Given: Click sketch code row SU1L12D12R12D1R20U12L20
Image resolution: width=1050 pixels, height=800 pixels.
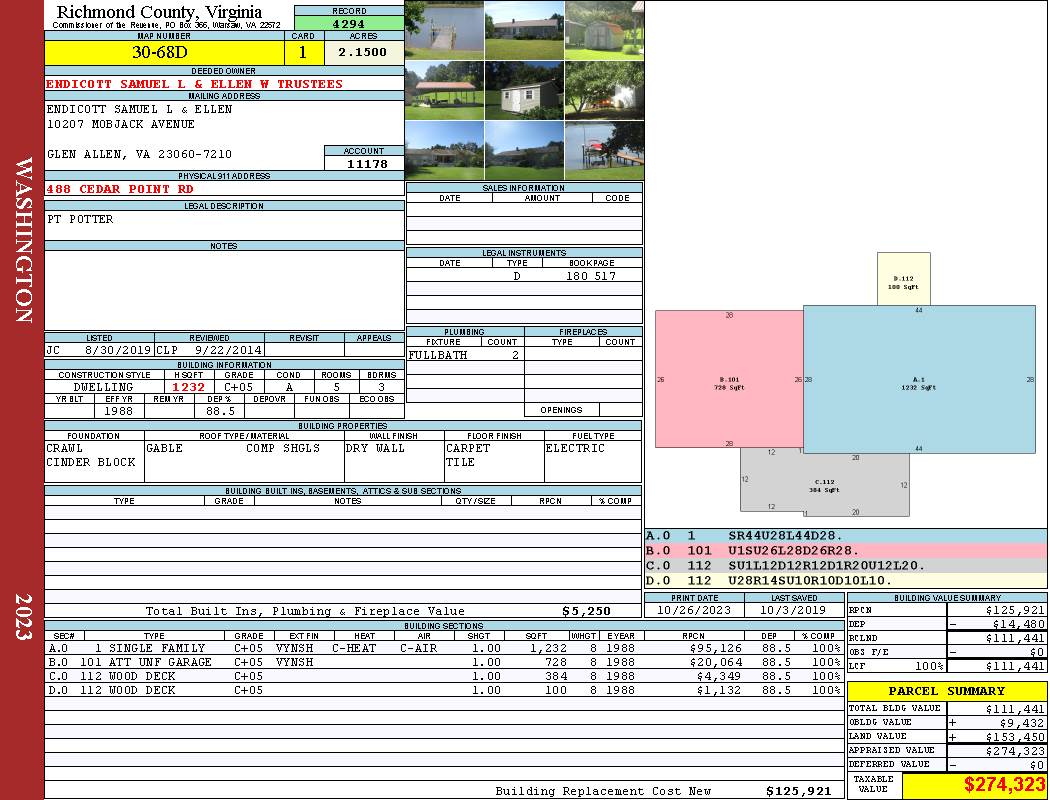Looking at the screenshot, I should 845,566.
